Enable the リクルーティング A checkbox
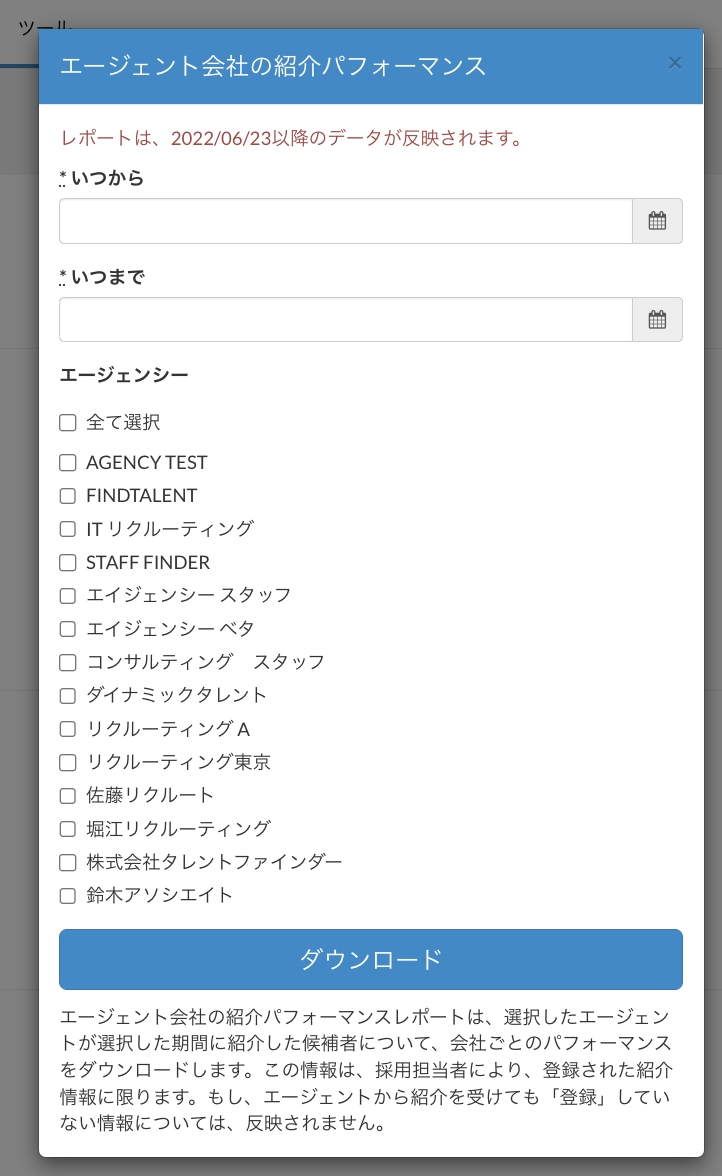Viewport: 722px width, 1176px height. (x=68, y=729)
